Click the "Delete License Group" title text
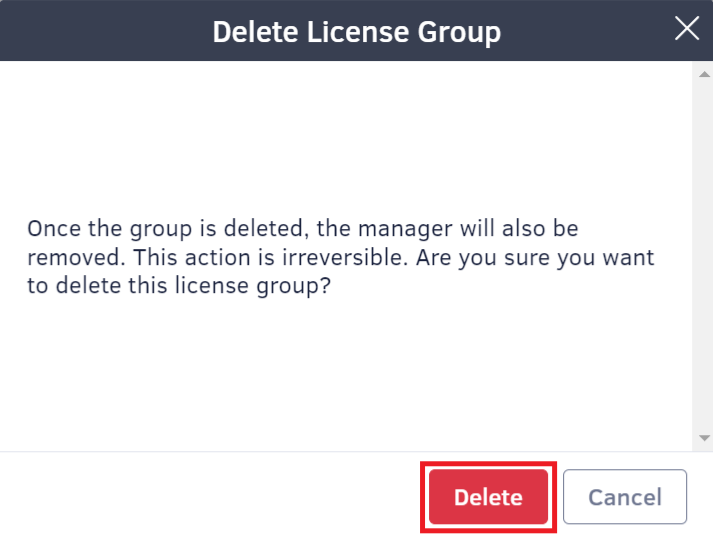The image size is (713, 543). coord(356,32)
